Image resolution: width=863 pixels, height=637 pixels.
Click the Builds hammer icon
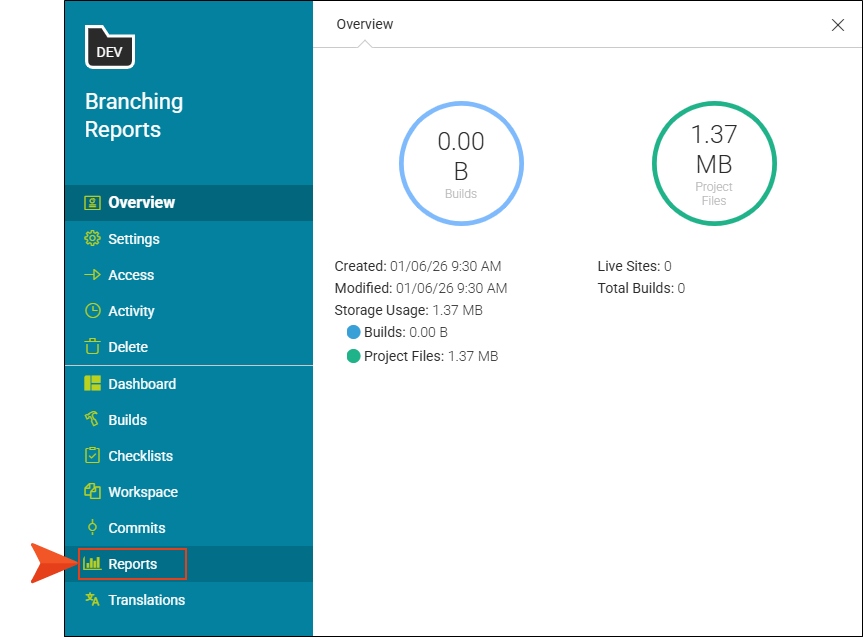93,420
